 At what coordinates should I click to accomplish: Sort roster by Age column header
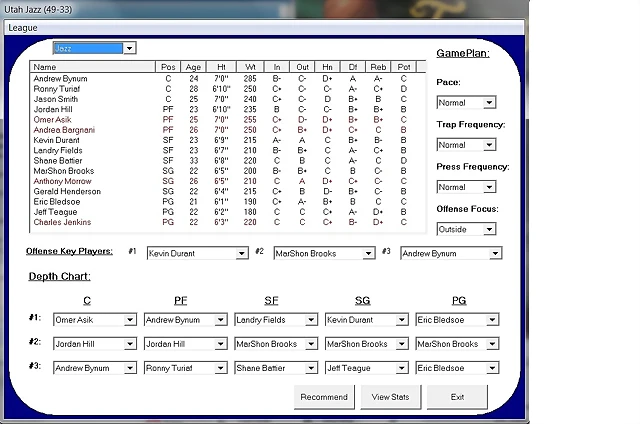pos(193,67)
